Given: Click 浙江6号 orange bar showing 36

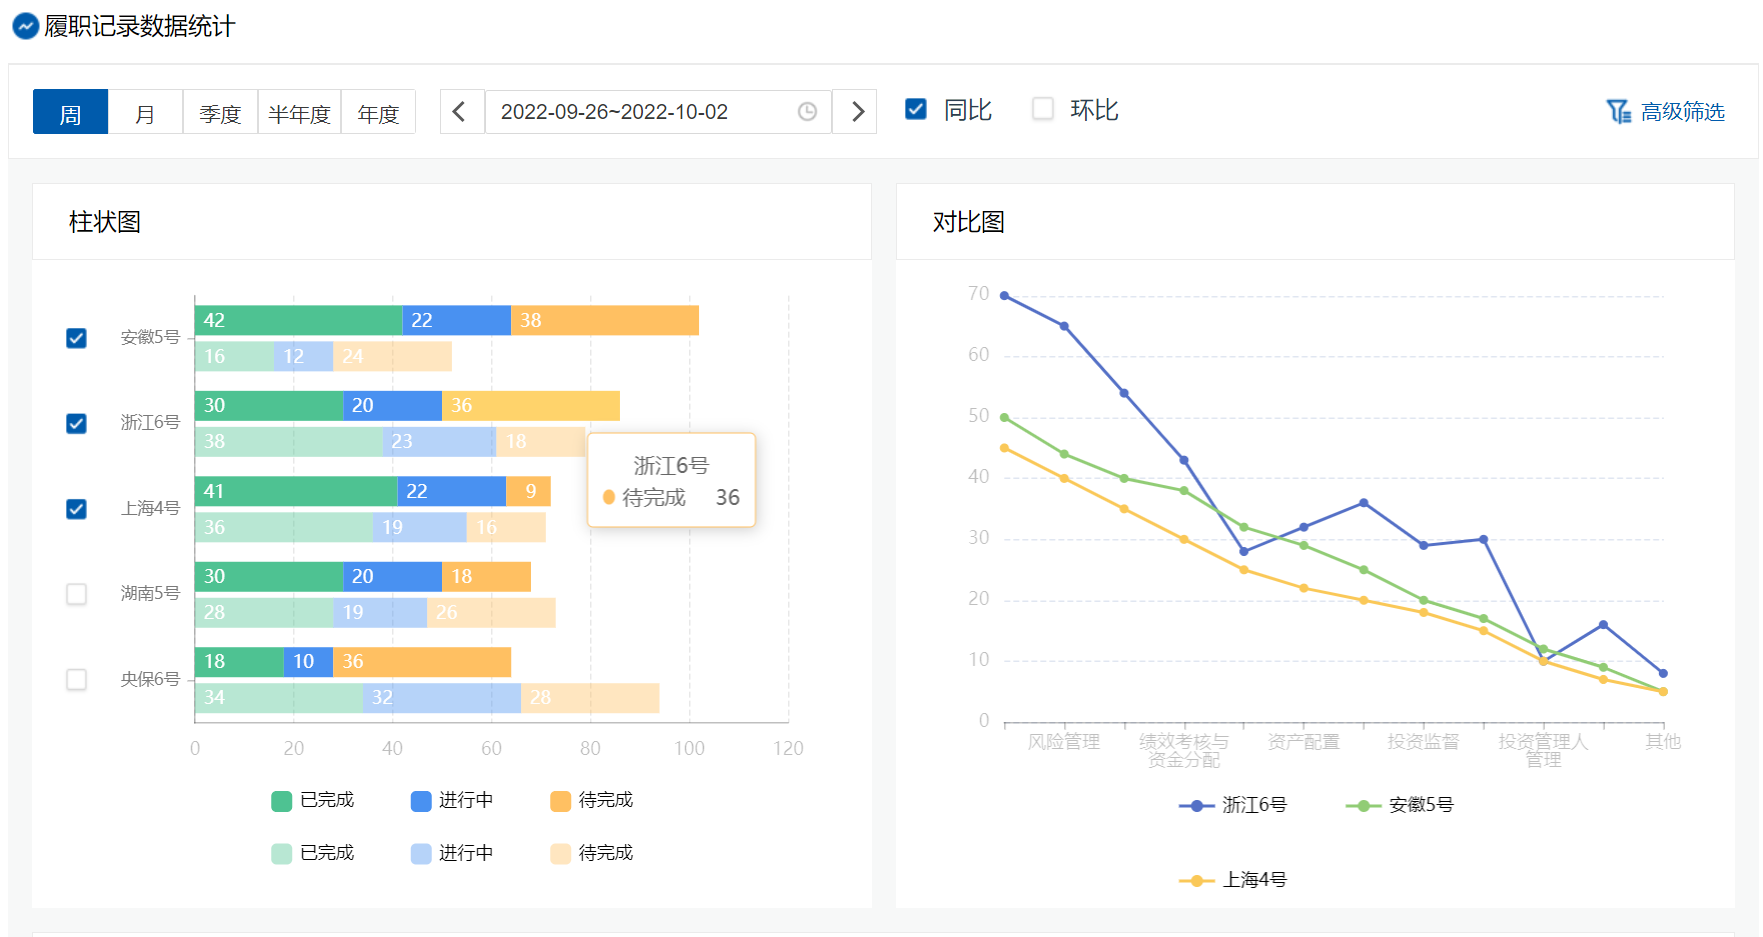Looking at the screenshot, I should click(531, 406).
